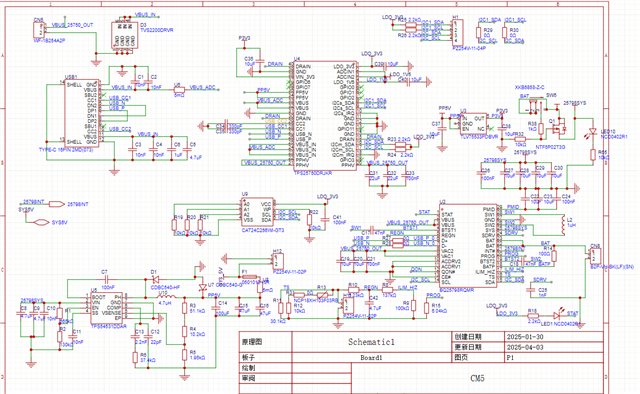Select the D1 diode above U5

point(155,280)
